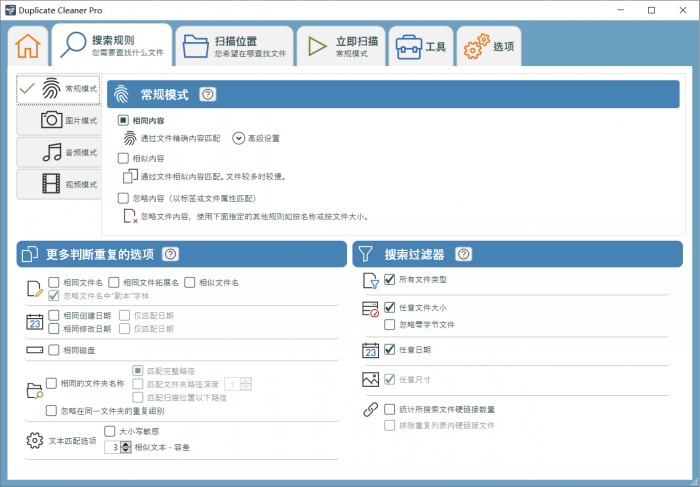Enable 大小写敏感 checkbox
The image size is (700, 487).
coord(109,431)
